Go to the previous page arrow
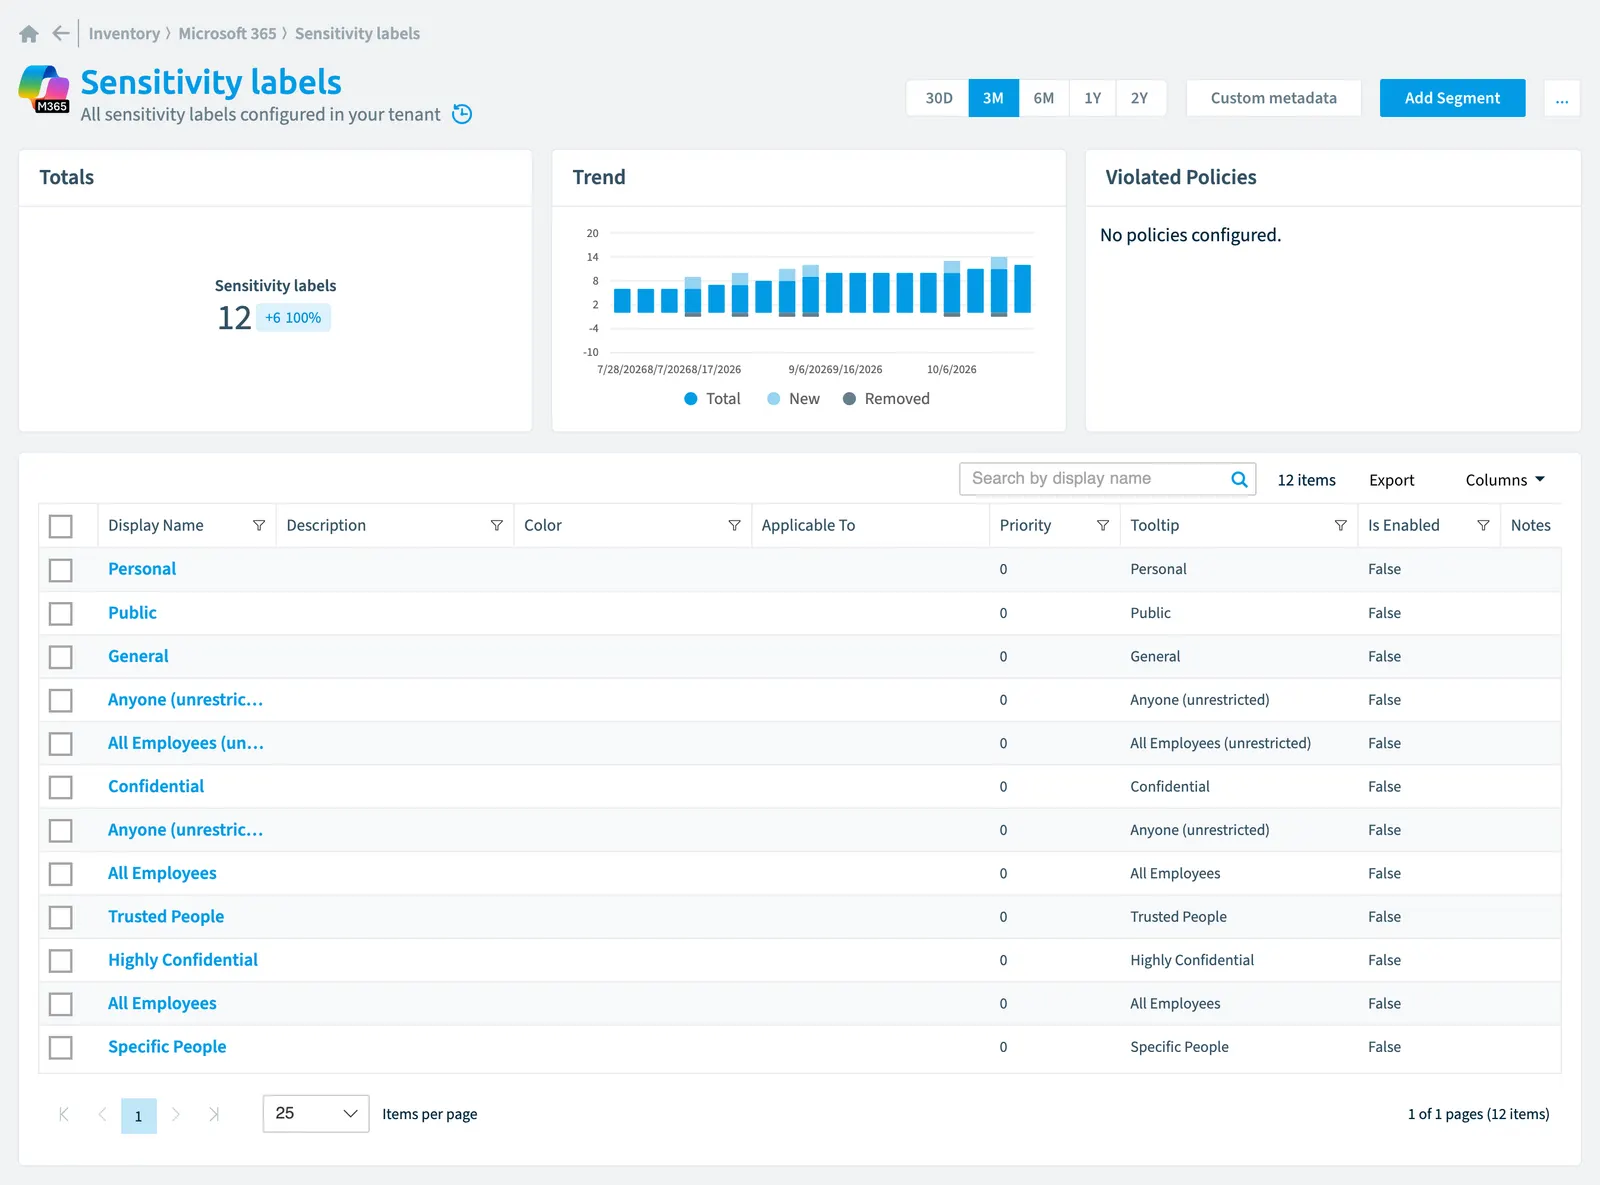 click(x=102, y=1114)
